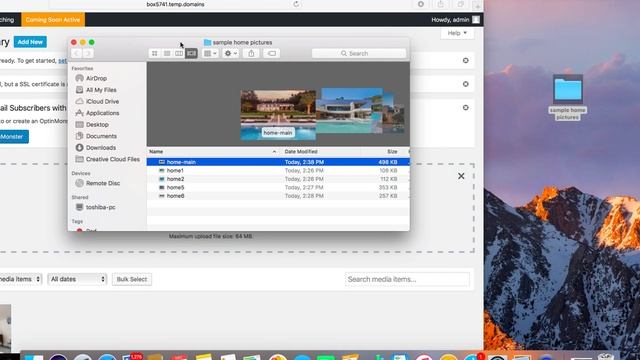
Task: Click the Search media items field
Action: tap(407, 279)
